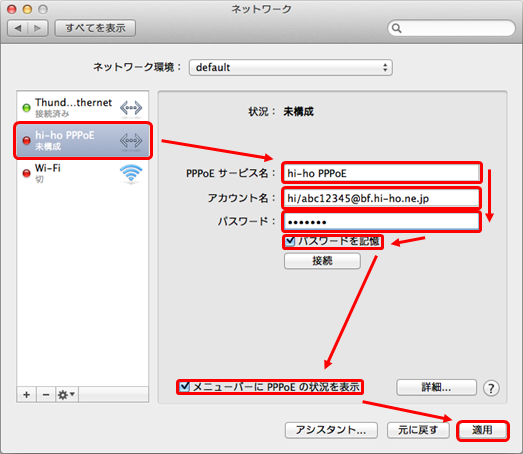The height and width of the screenshot is (454, 523).
Task: Click the 接続 connect button
Action: point(322,261)
